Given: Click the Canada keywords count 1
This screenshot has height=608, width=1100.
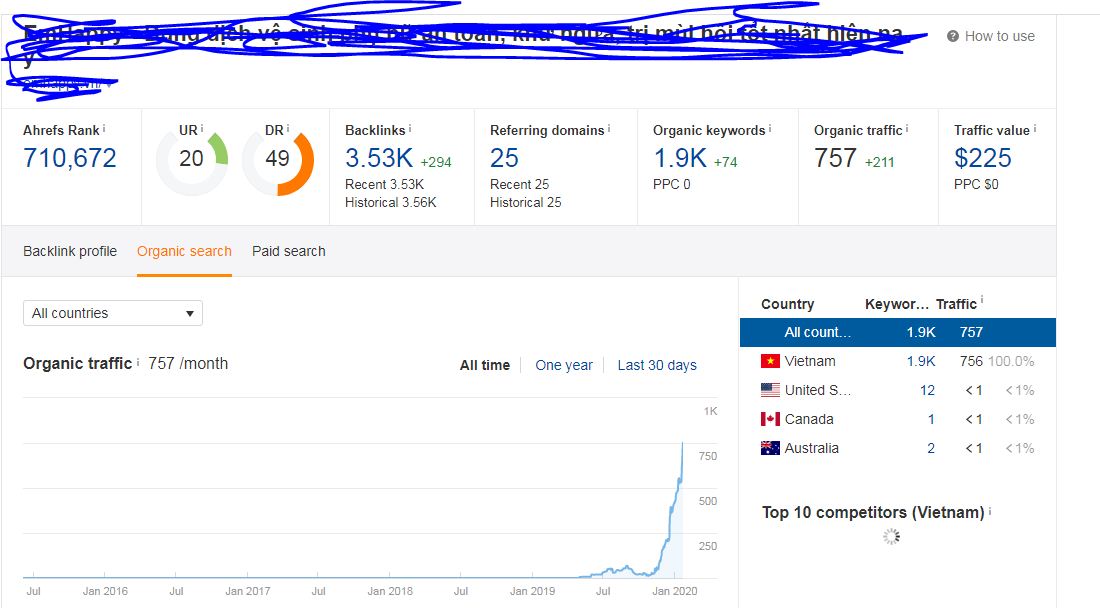Looking at the screenshot, I should click(931, 419).
